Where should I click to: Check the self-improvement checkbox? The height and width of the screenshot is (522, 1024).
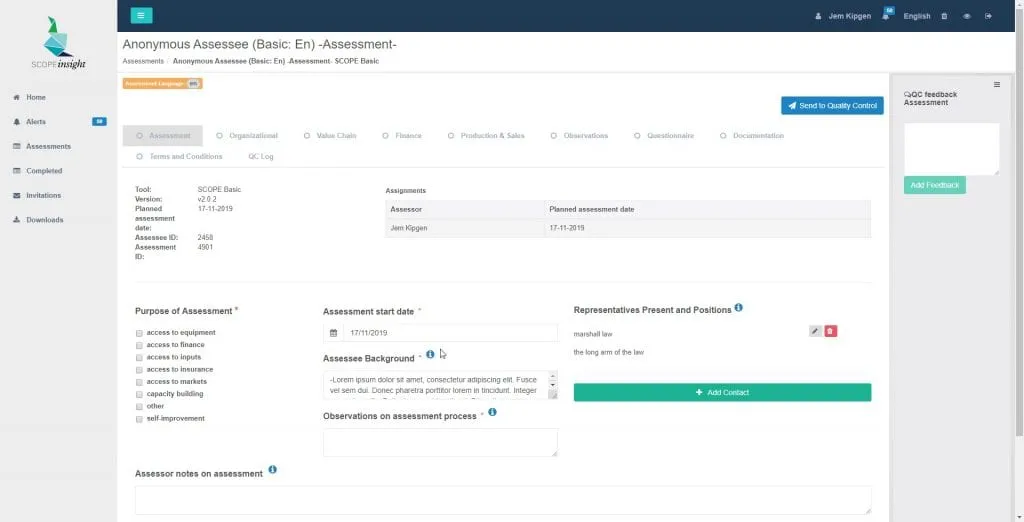pyautogui.click(x=139, y=419)
